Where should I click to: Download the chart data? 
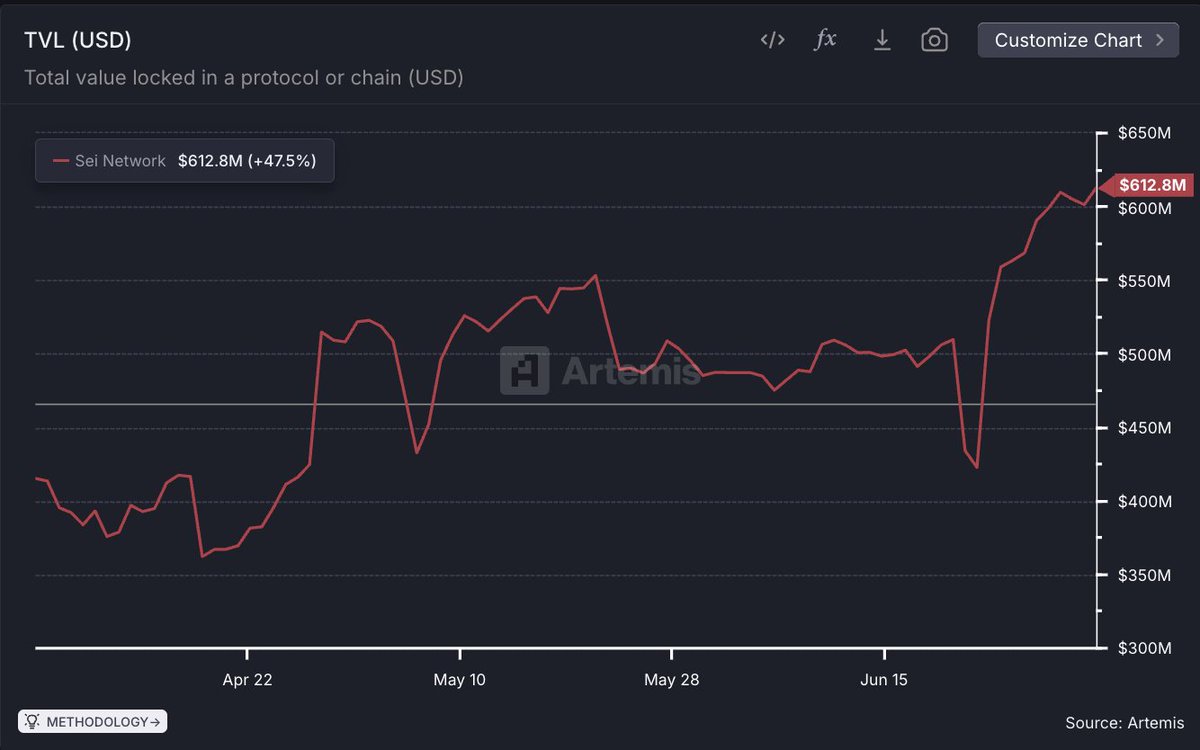(x=882, y=40)
